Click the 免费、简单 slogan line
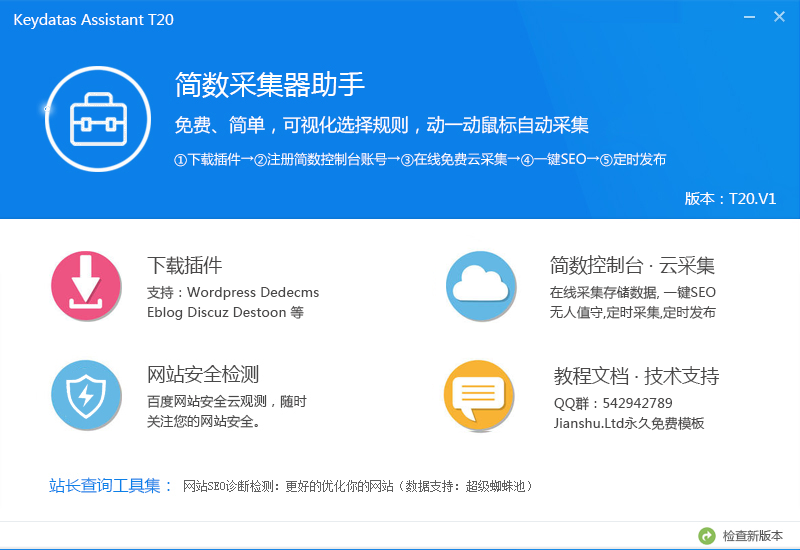The height and width of the screenshot is (550, 800). coord(382,125)
